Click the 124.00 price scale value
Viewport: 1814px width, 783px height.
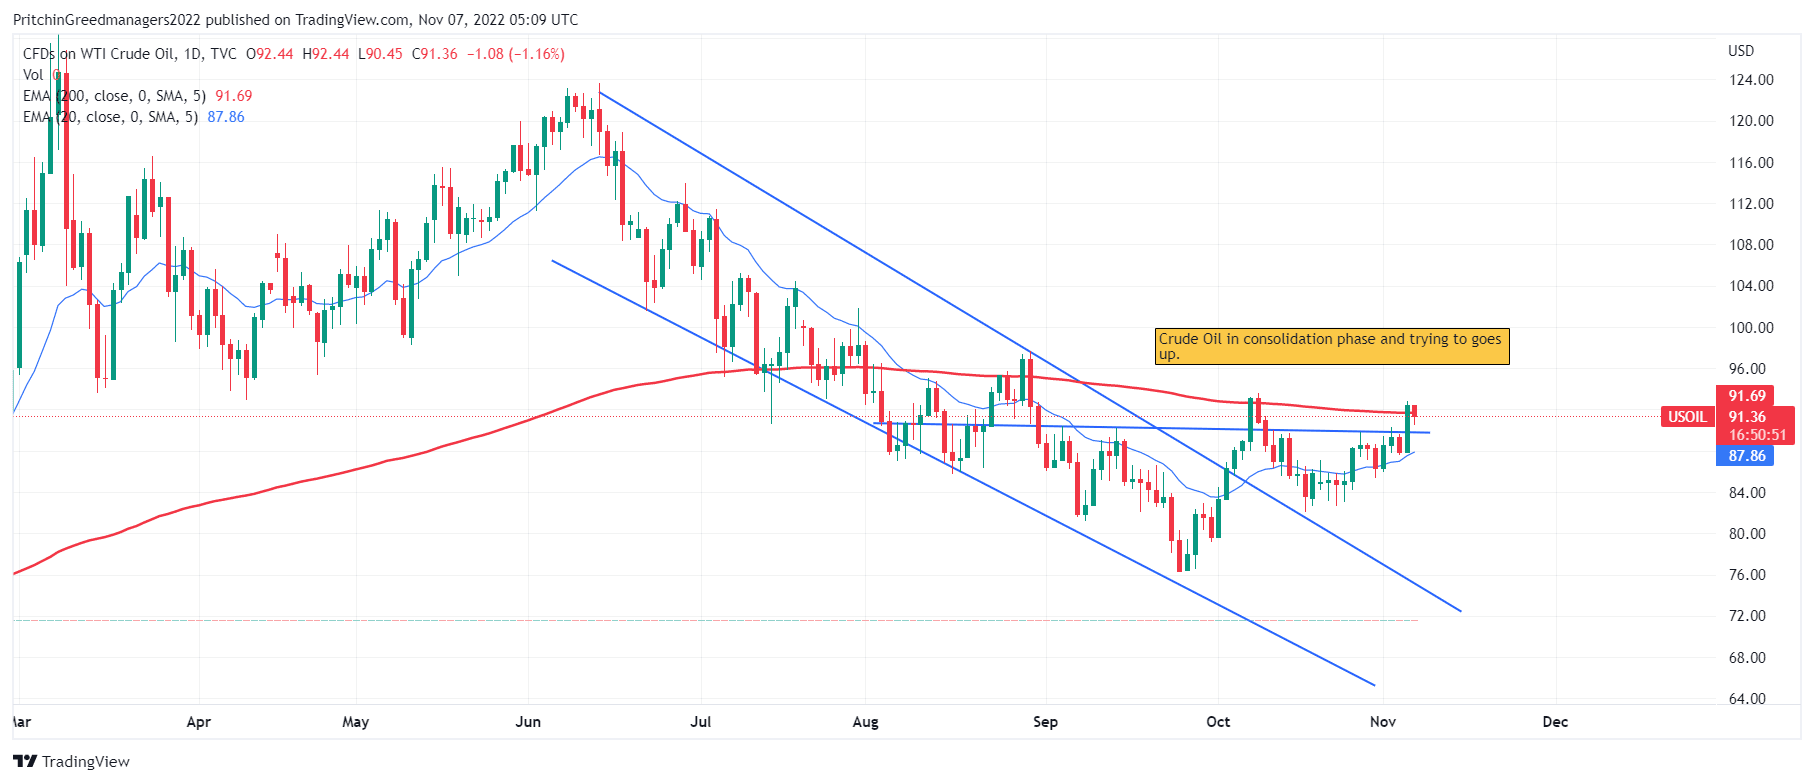1751,80
